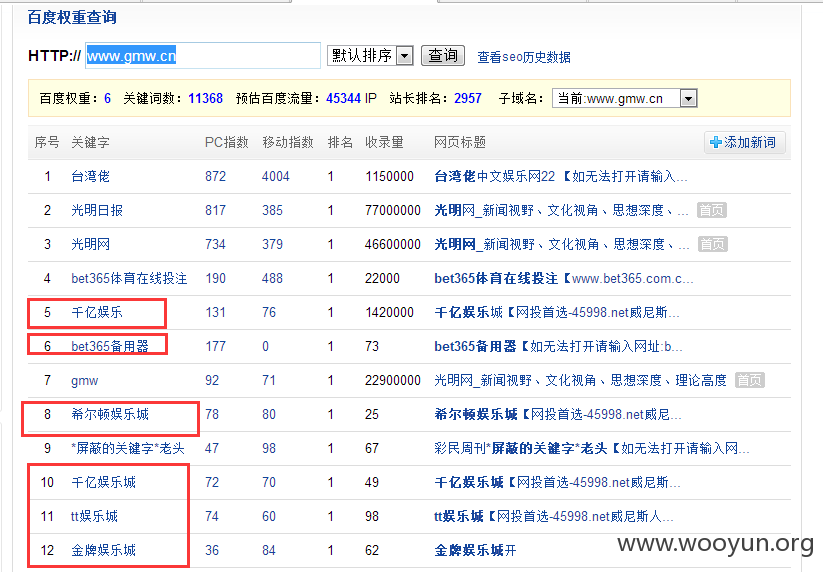The image size is (823, 572).
Task: Click mobile index 4004 for 台湾佬
Action: (x=276, y=176)
